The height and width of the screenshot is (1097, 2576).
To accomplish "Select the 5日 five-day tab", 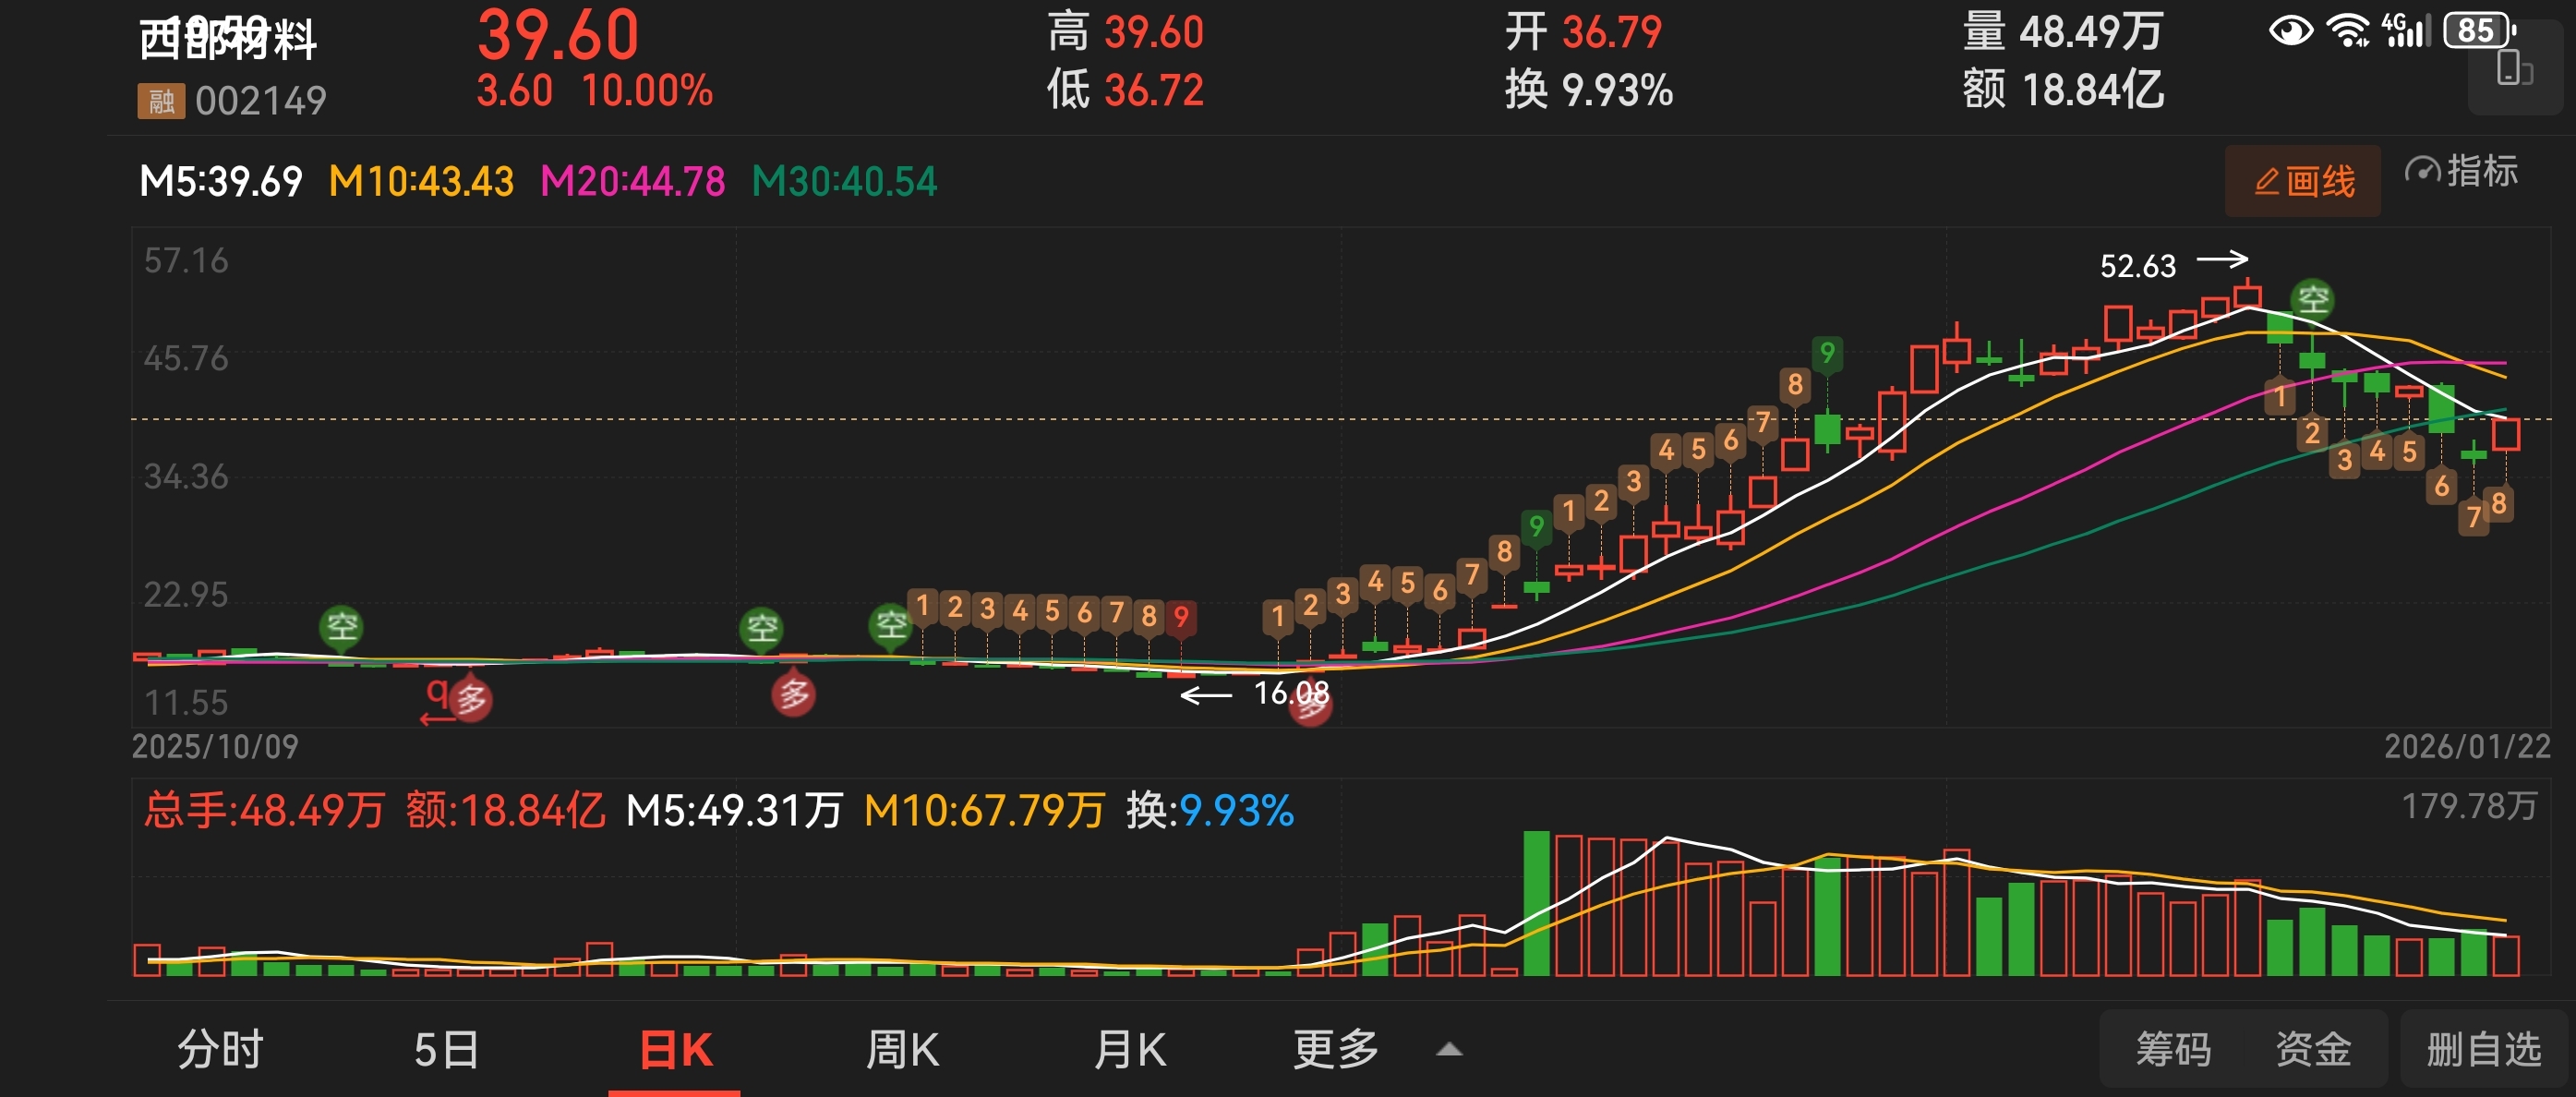I will 446,1050.
